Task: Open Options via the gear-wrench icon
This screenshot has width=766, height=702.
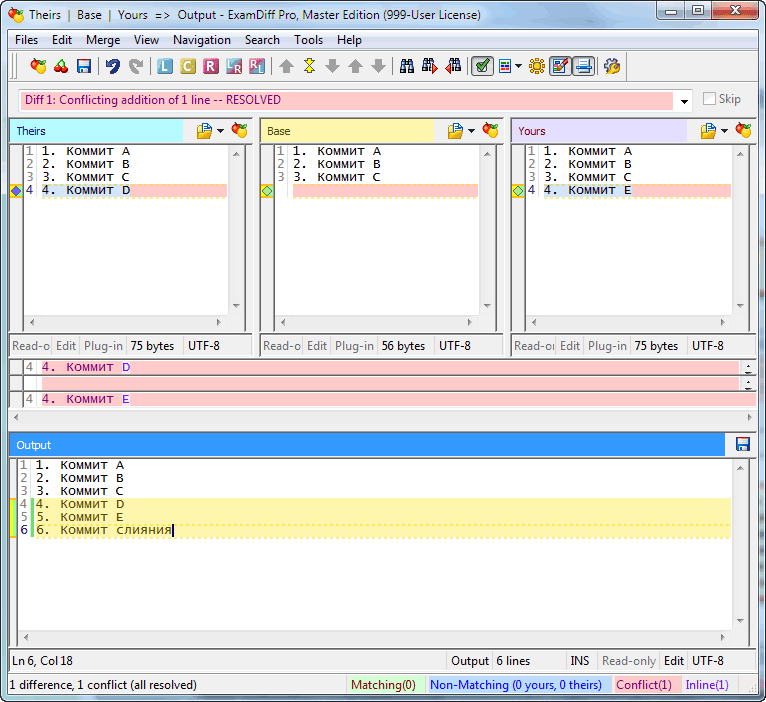Action: click(x=612, y=66)
